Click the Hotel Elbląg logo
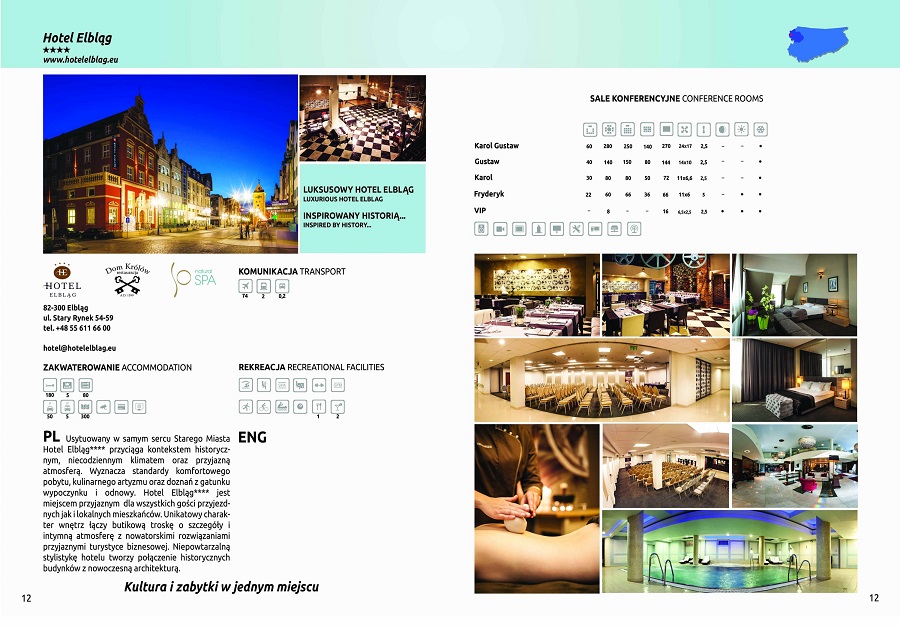Image resolution: width=900 pixels, height=626 pixels. [62, 280]
